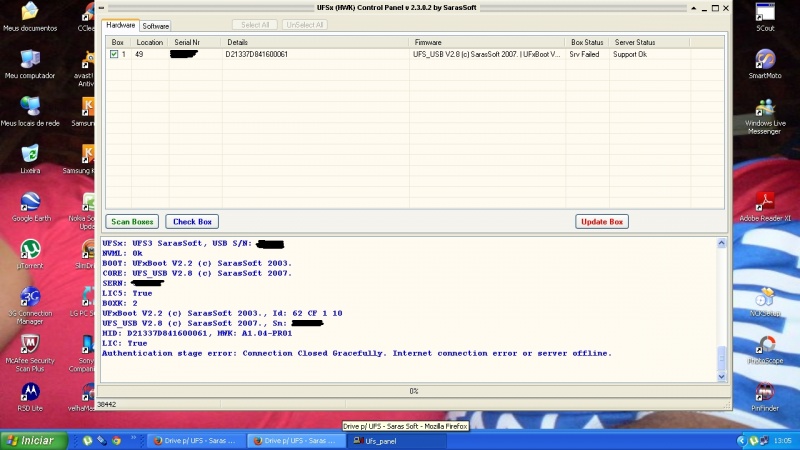Open McAfee Security Scan Plus icon
Image resolution: width=800 pixels, height=450 pixels.
[x=30, y=353]
